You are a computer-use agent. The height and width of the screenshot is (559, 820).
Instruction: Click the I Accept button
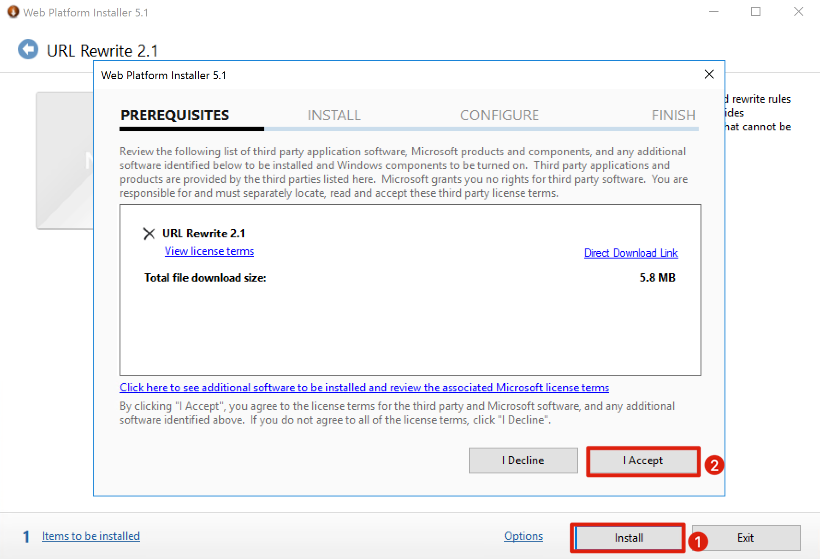[643, 461]
